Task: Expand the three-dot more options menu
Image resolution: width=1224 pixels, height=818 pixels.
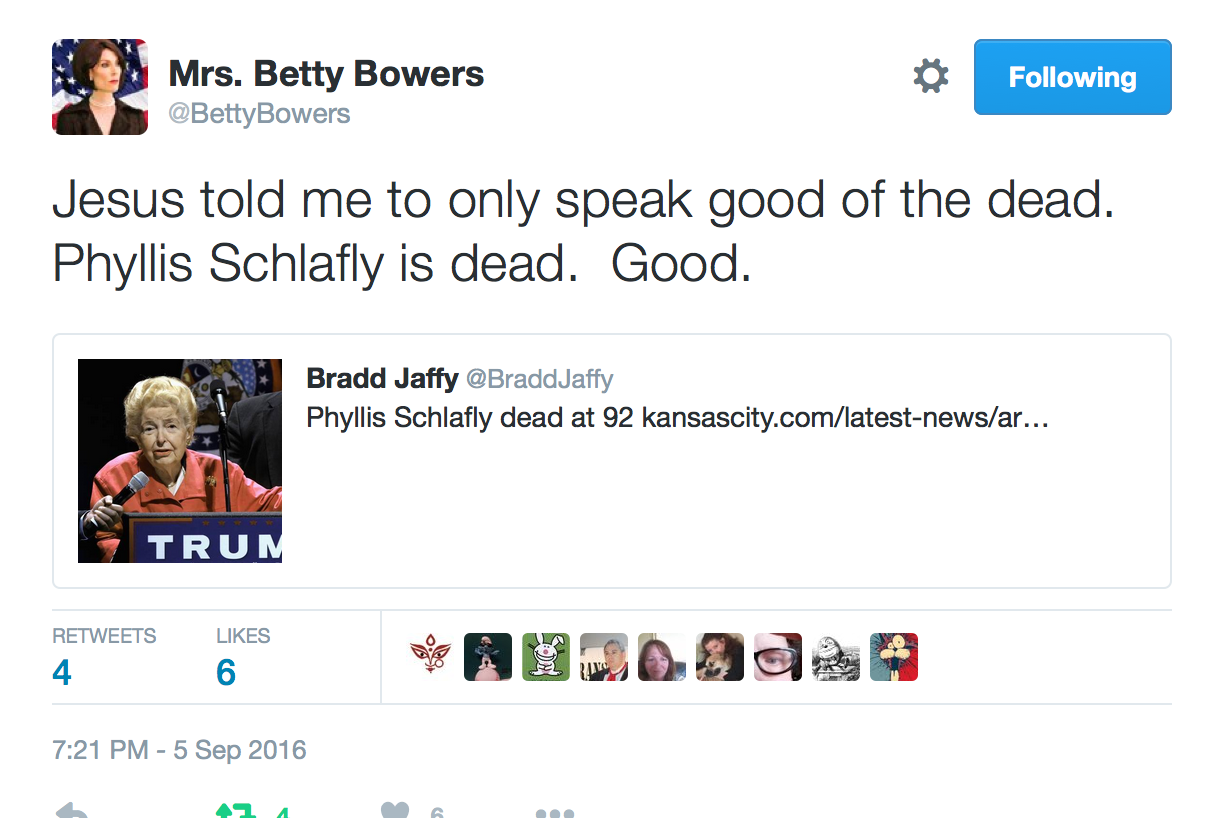Action: 554,813
